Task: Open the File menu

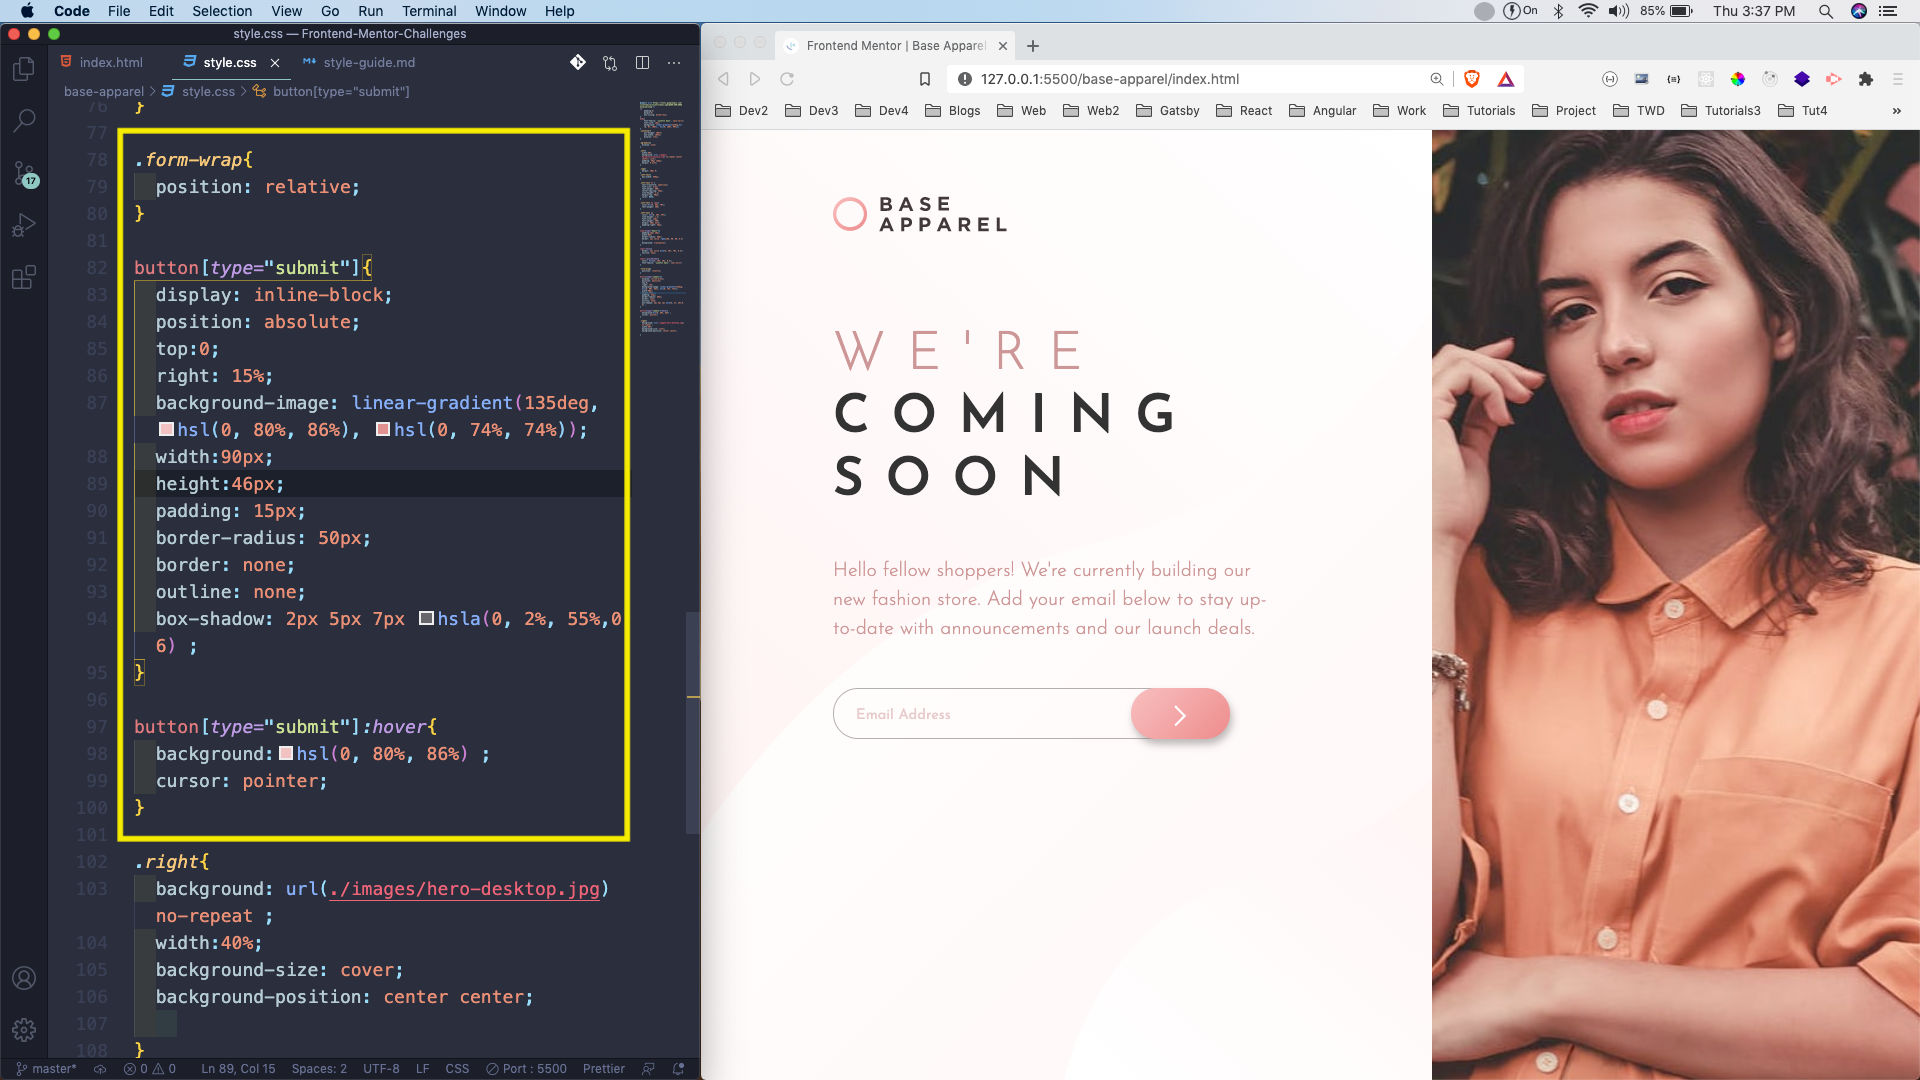Action: (x=119, y=11)
